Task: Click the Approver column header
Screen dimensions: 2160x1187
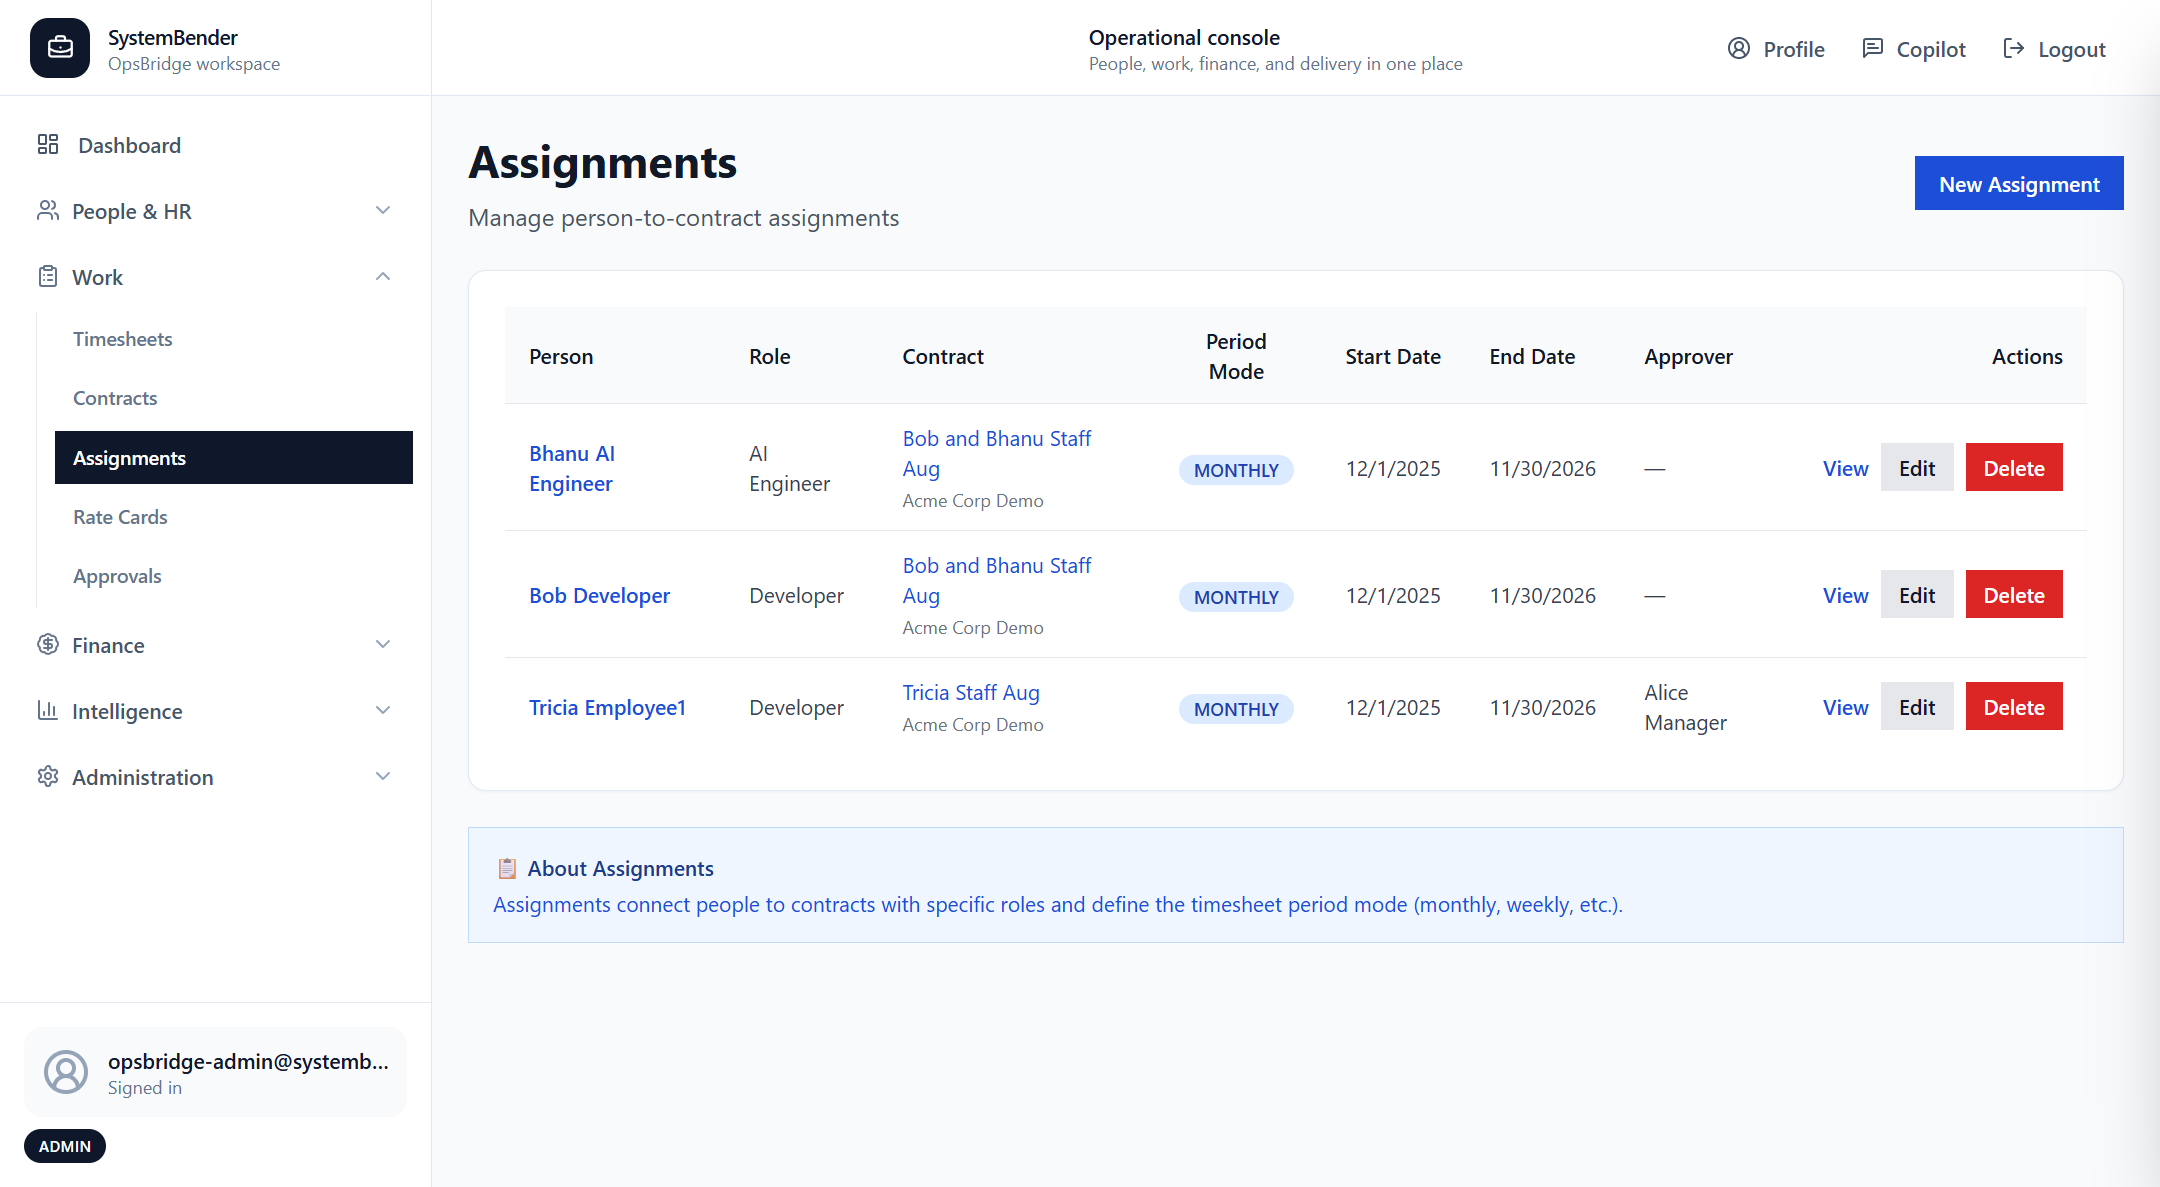Action: coord(1688,356)
